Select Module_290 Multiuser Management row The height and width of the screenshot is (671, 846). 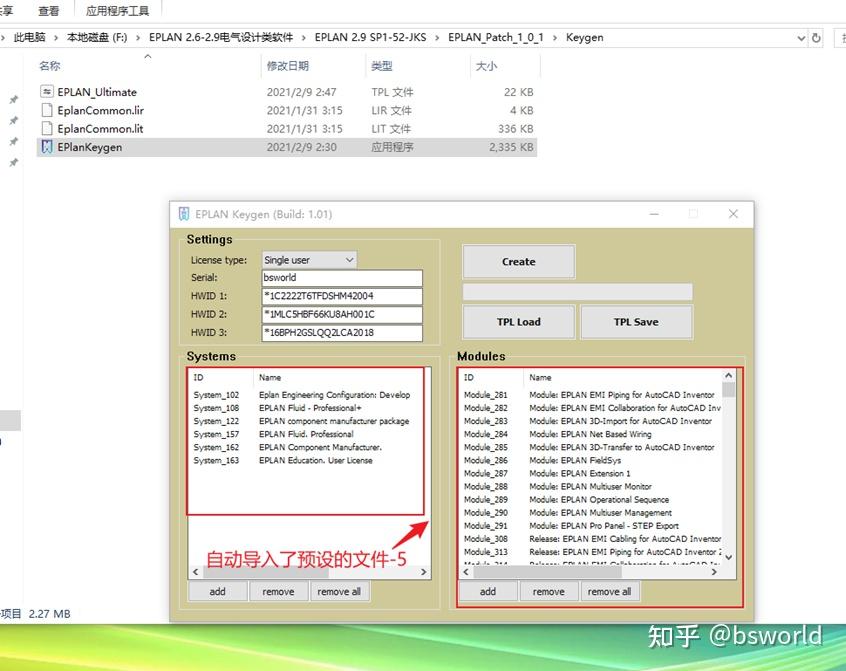[591, 513]
